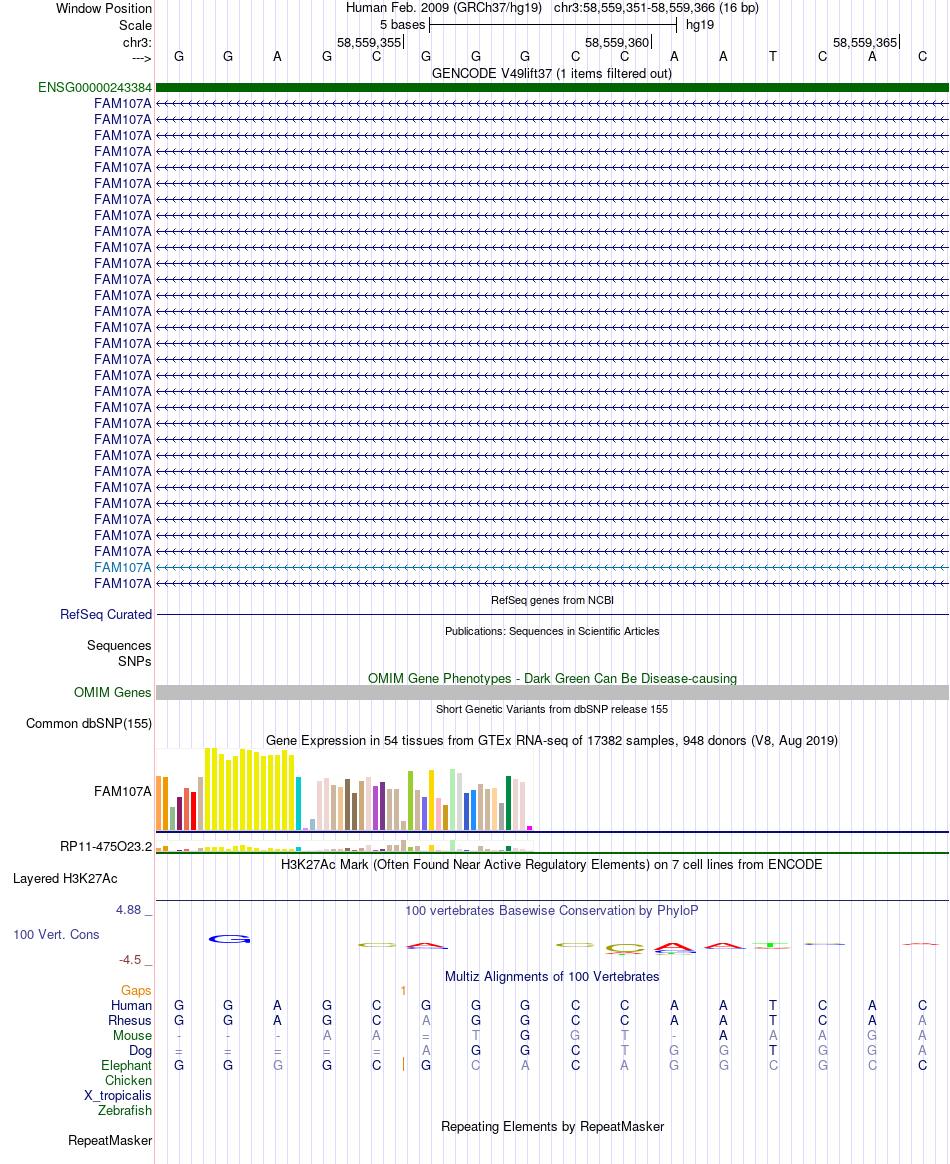Image resolution: width=950 pixels, height=1164 pixels.
Task: Click the RepeatMasker track label
Action: click(x=110, y=1140)
